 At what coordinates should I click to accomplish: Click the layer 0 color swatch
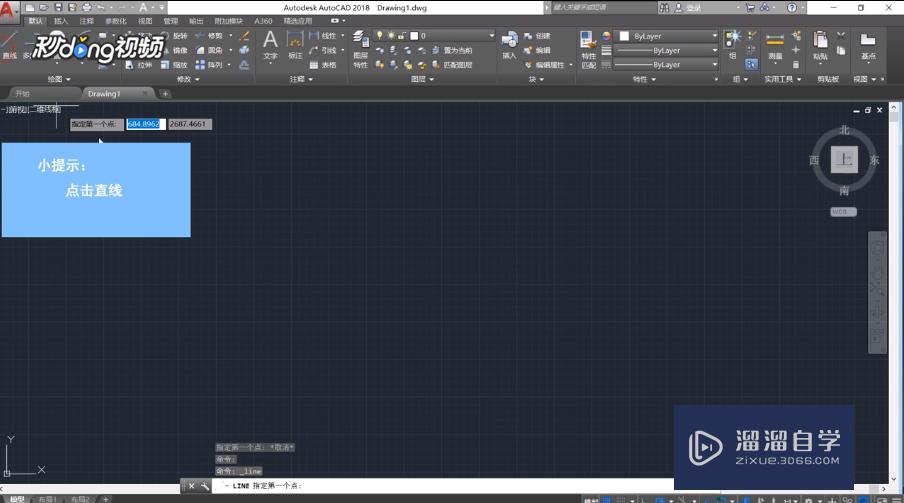click(x=413, y=36)
